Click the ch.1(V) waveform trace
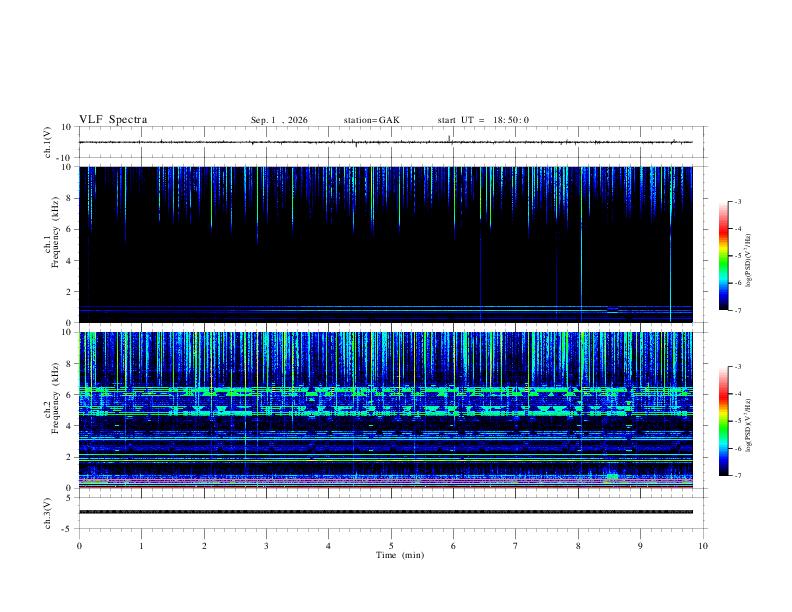 pyautogui.click(x=385, y=142)
